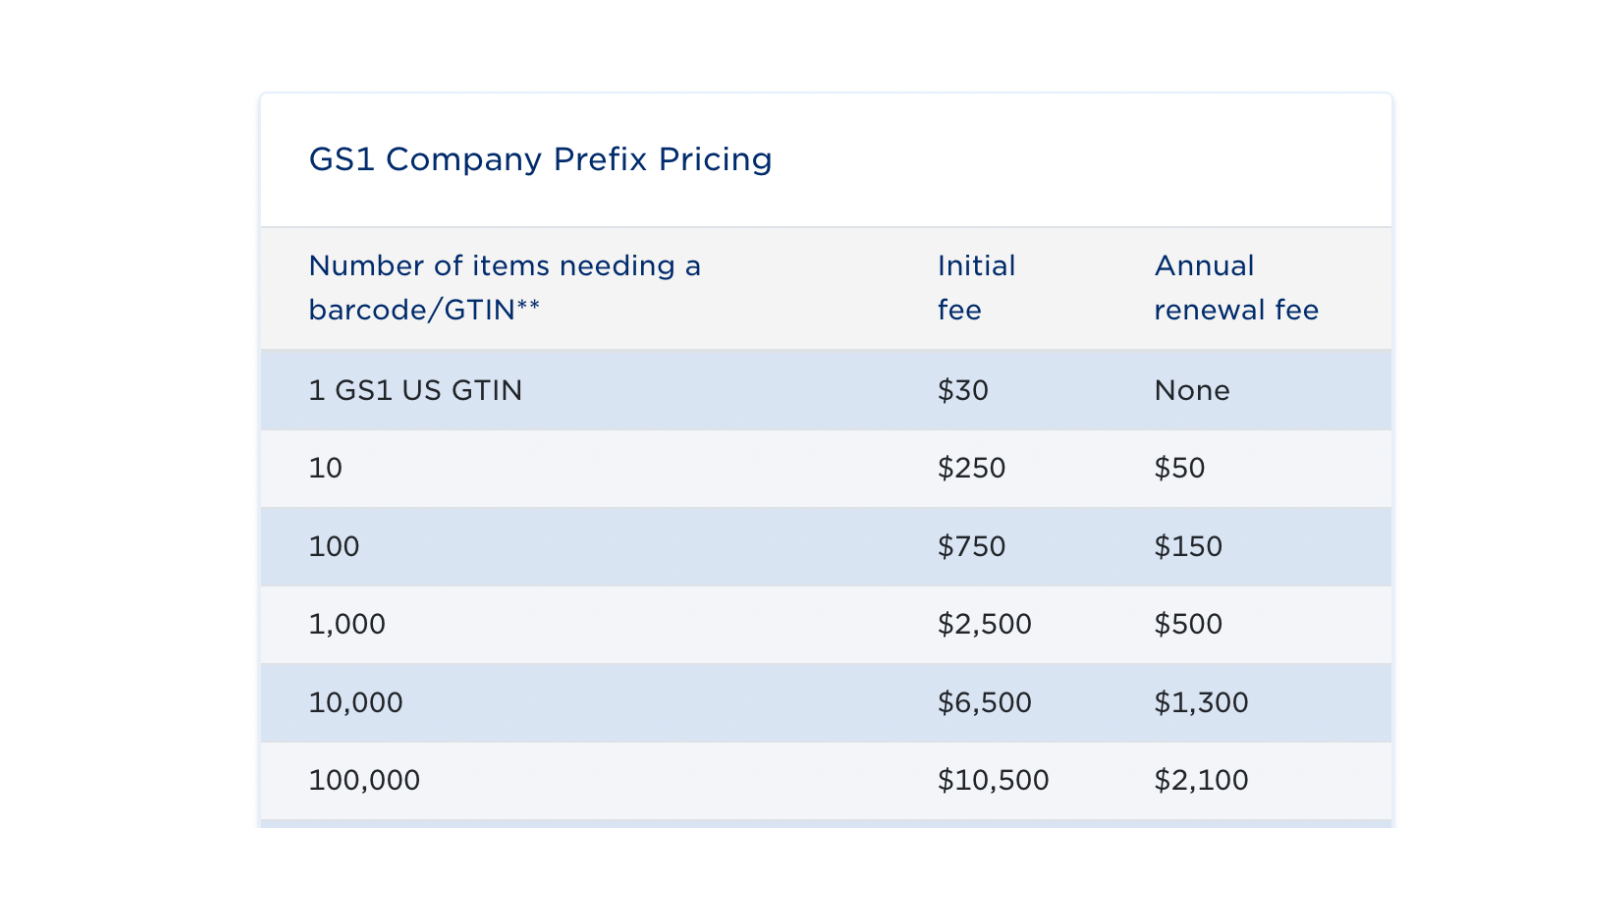
Task: Click the $2,500 initial fee cell
Action: 984,624
